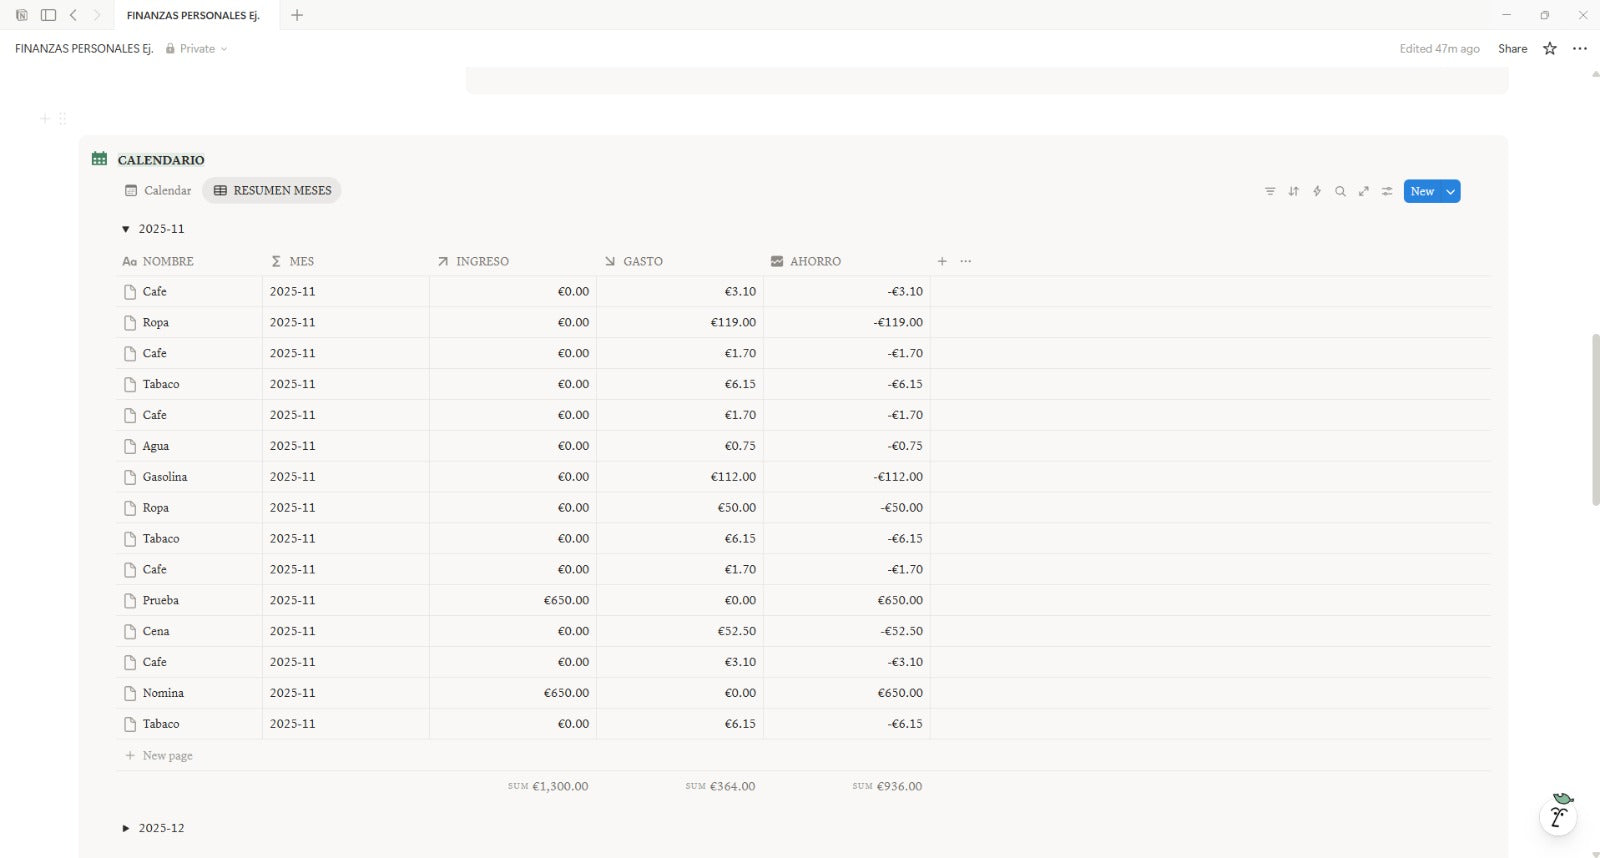Click the AHORRO sum €936.00
The width and height of the screenshot is (1600, 858).
tap(887, 786)
